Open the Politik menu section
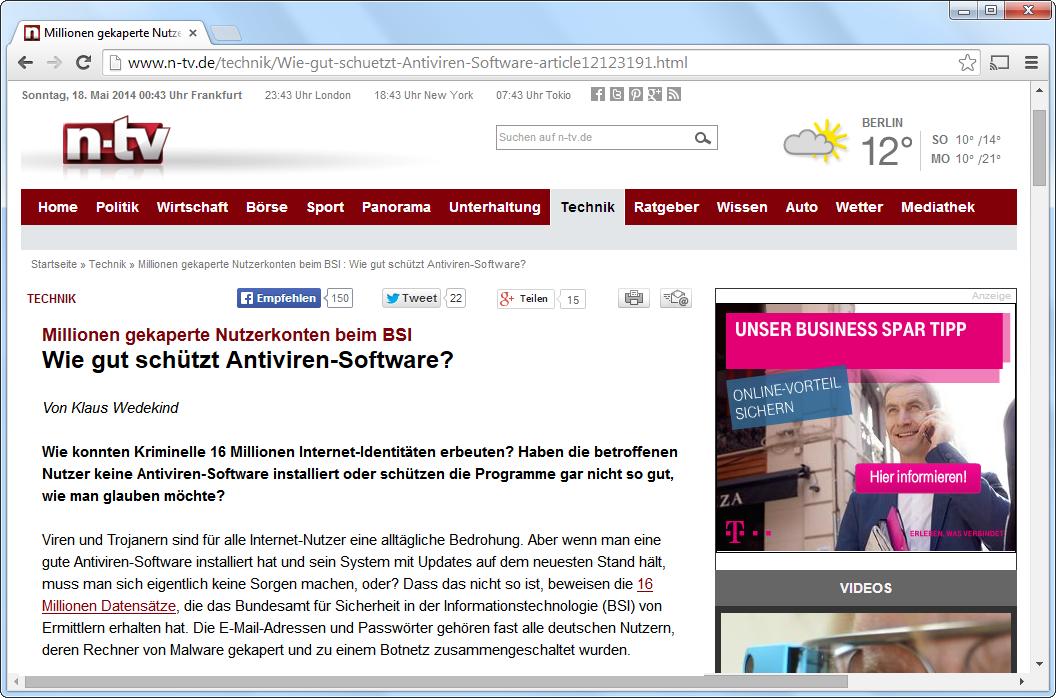This screenshot has width=1056, height=698. click(x=117, y=207)
